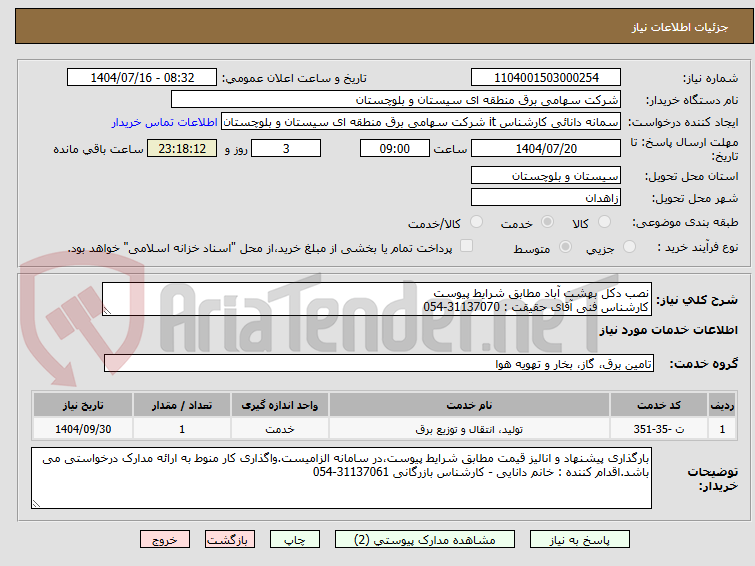This screenshot has width=755, height=566.
Task: Click the deadline date field 1404/07/20
Action: [546, 148]
